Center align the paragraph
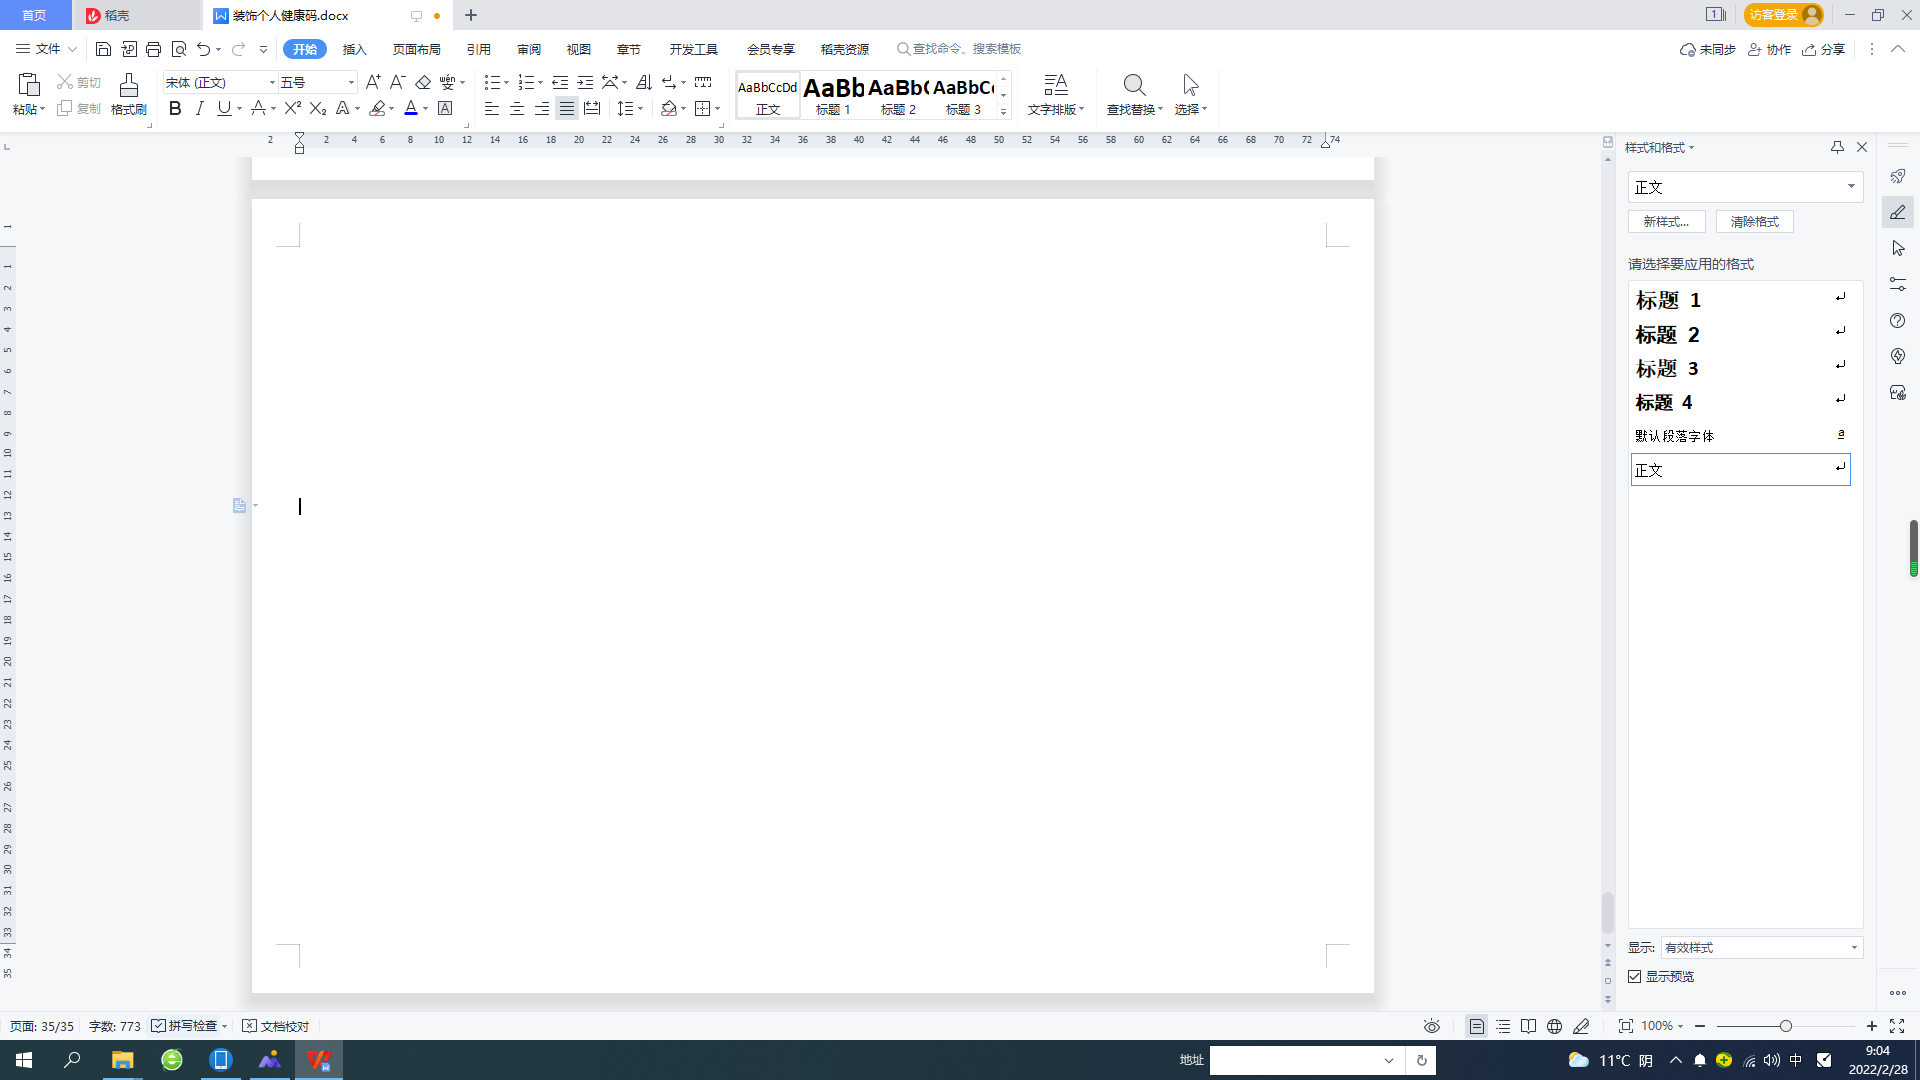This screenshot has height=1080, width=1920. coord(517,108)
